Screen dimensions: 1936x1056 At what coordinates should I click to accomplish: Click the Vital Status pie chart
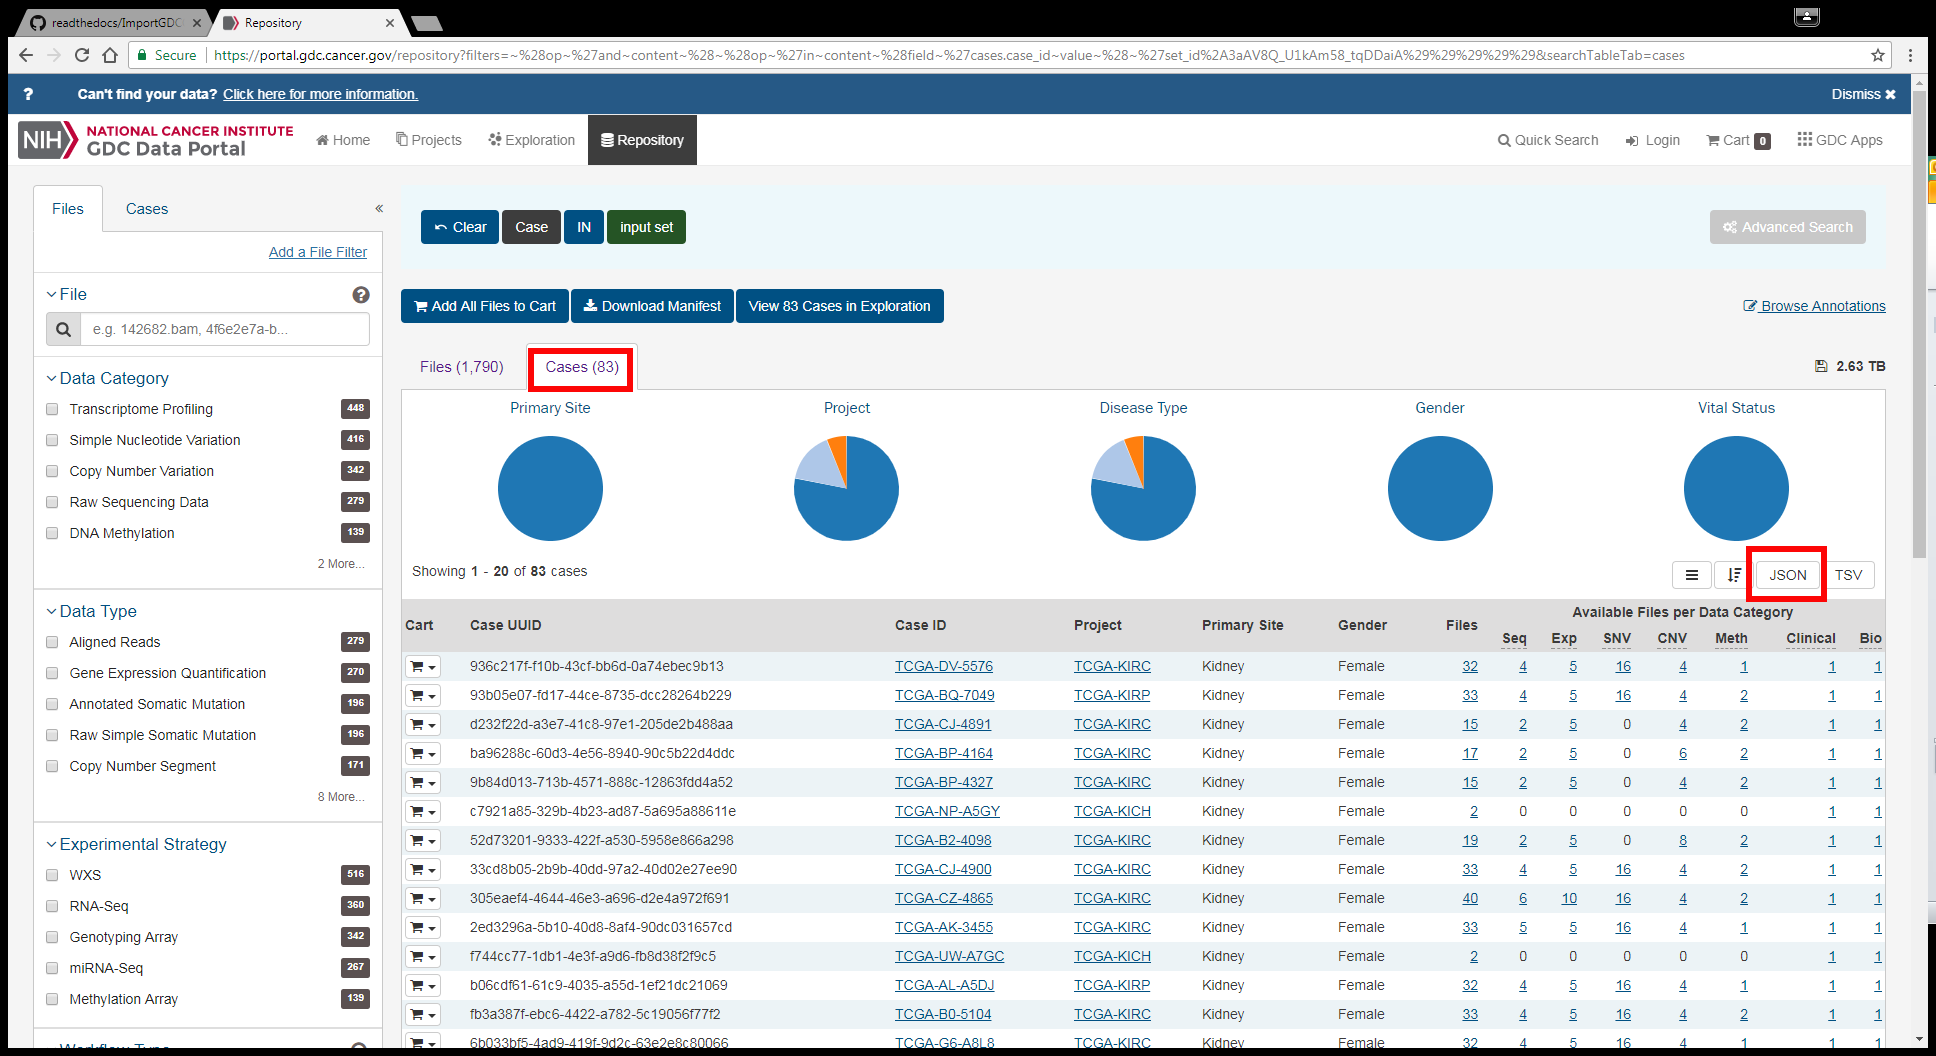1736,489
